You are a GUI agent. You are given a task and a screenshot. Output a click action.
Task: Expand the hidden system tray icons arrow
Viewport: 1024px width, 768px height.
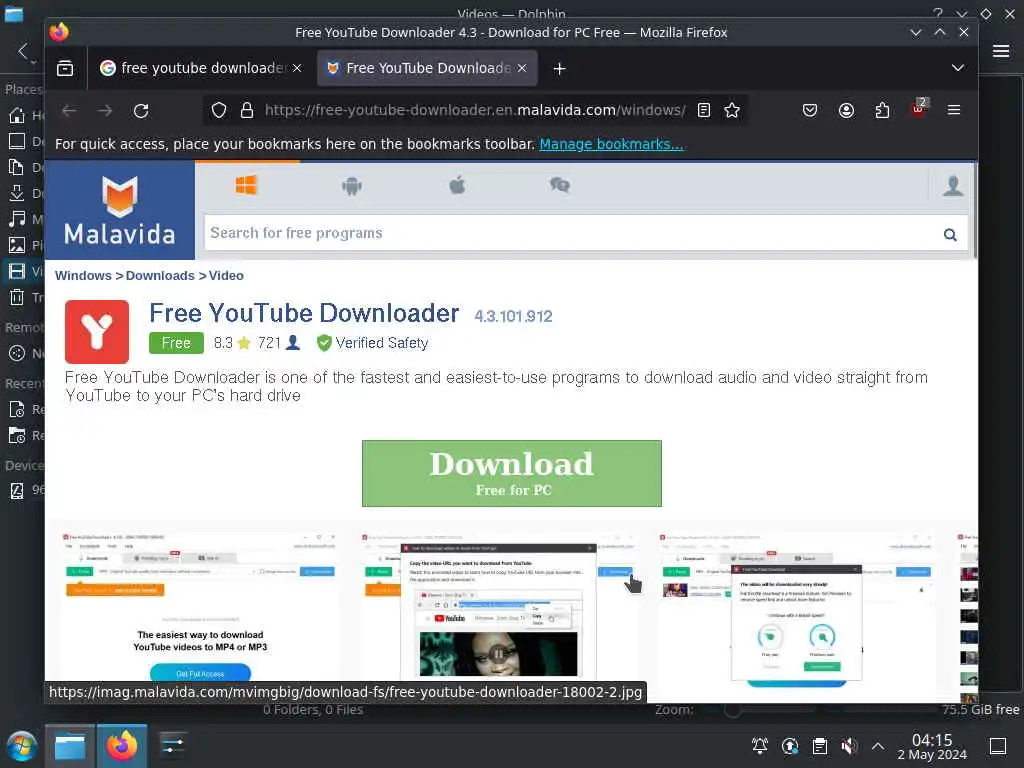point(878,746)
